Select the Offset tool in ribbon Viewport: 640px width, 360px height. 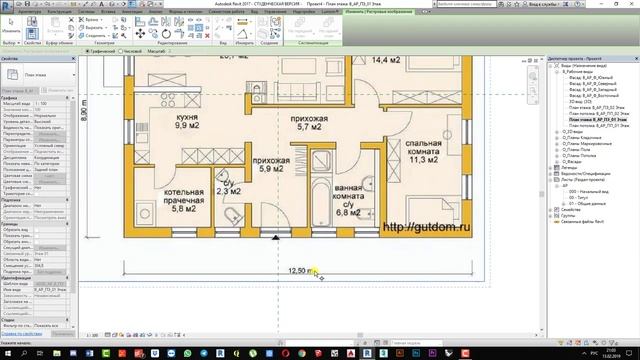(x=153, y=21)
